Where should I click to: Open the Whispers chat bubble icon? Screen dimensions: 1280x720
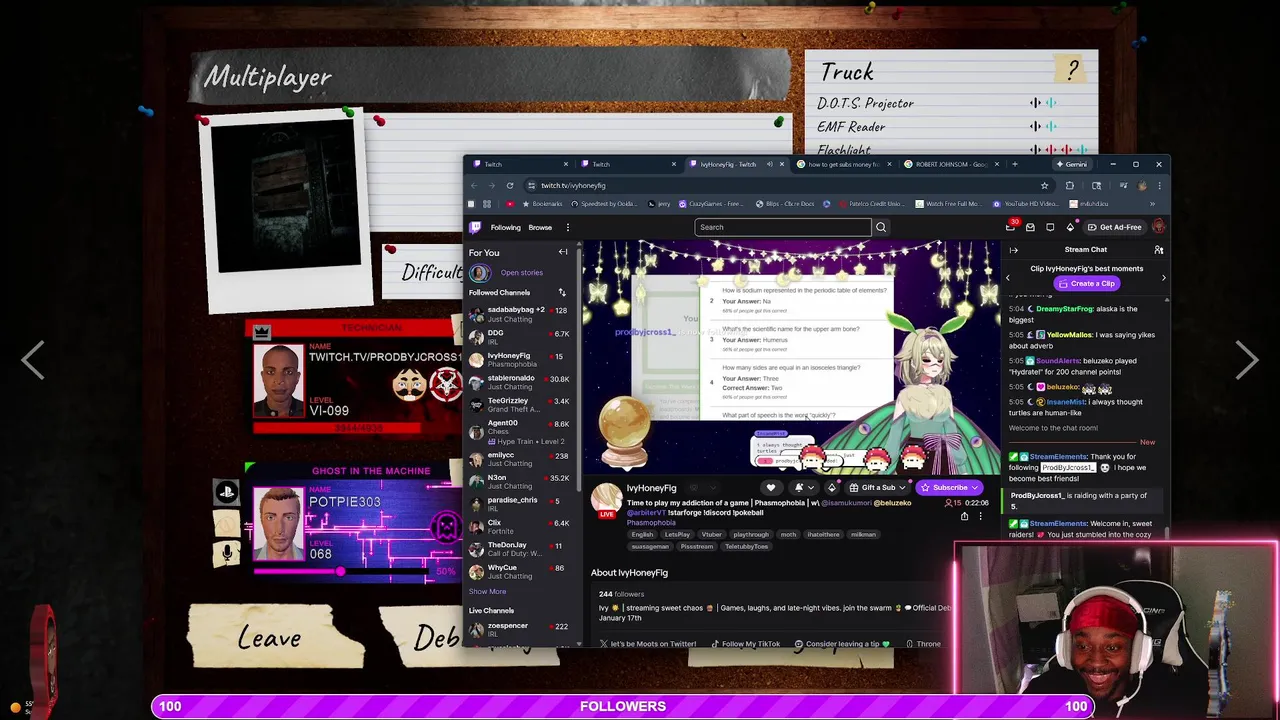click(1050, 227)
